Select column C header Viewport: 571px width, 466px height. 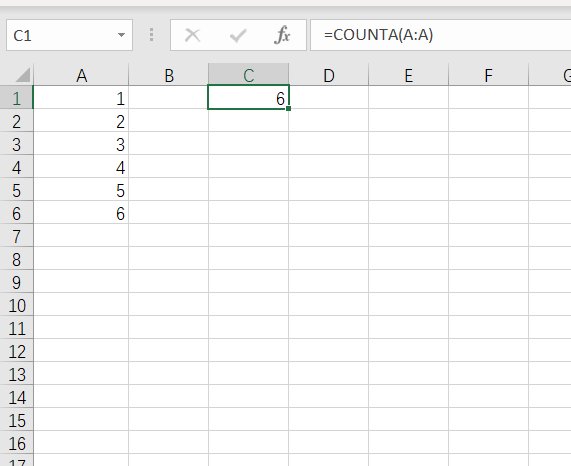tap(249, 75)
